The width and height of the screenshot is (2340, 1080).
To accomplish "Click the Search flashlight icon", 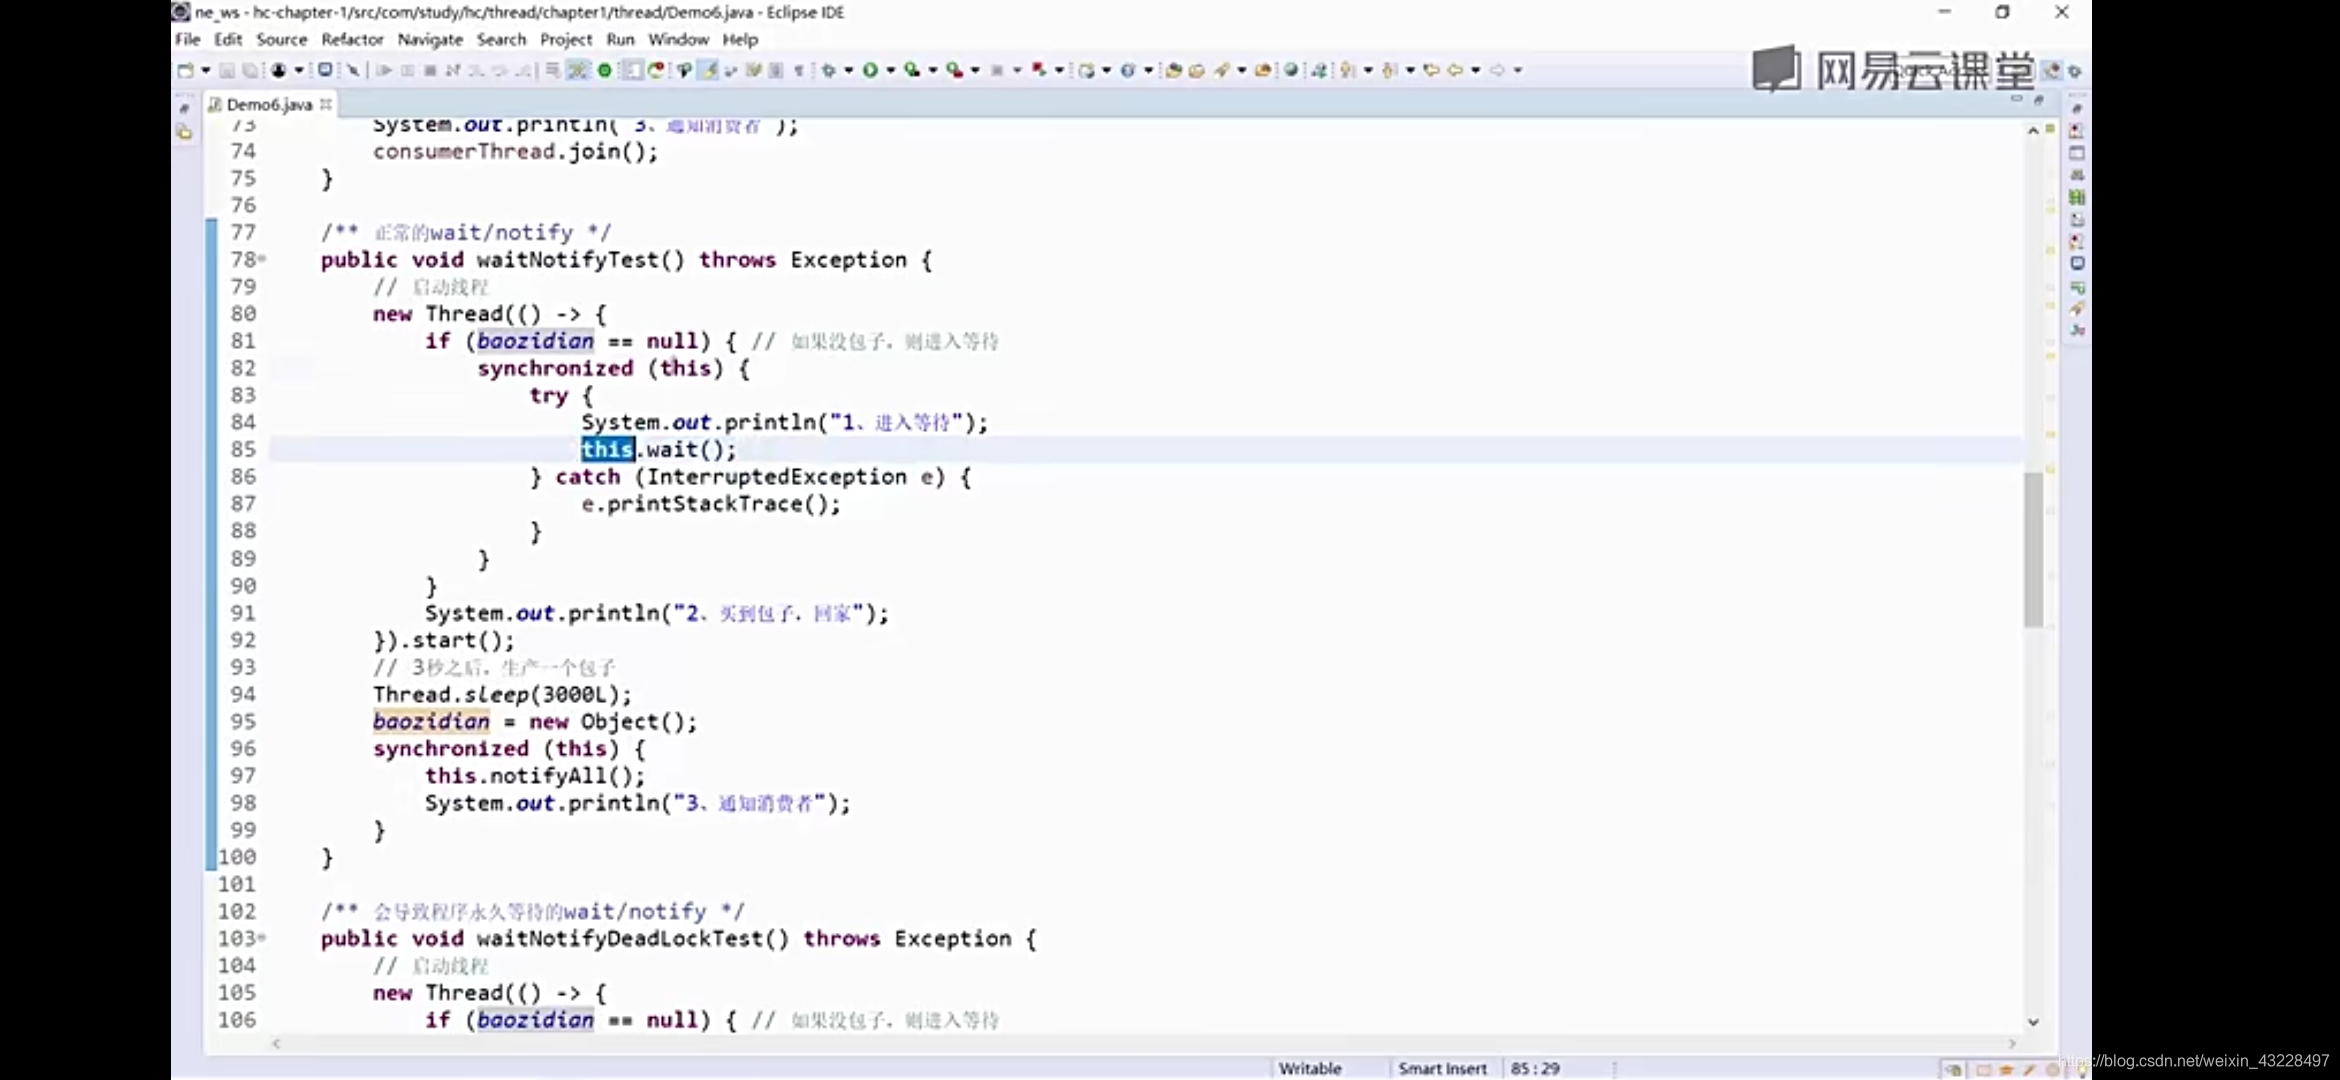I will pos(1220,70).
